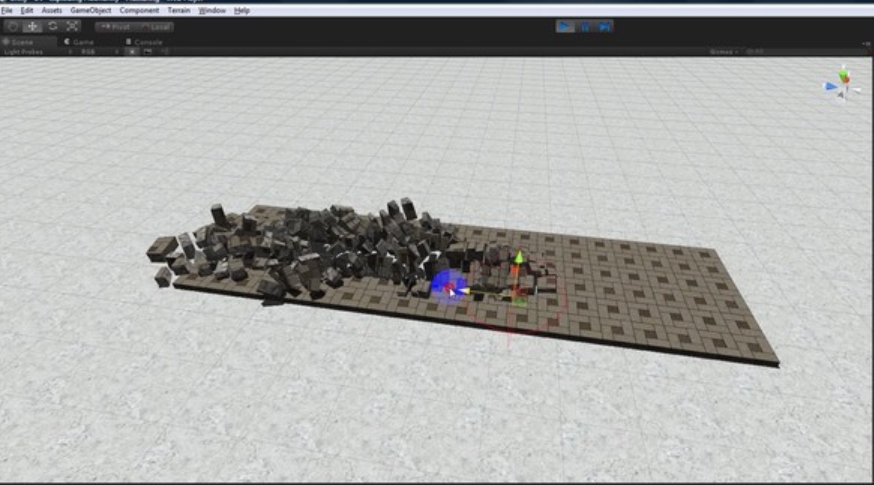
Task: Click the green Y-axis arrow handle
Action: pos(518,260)
